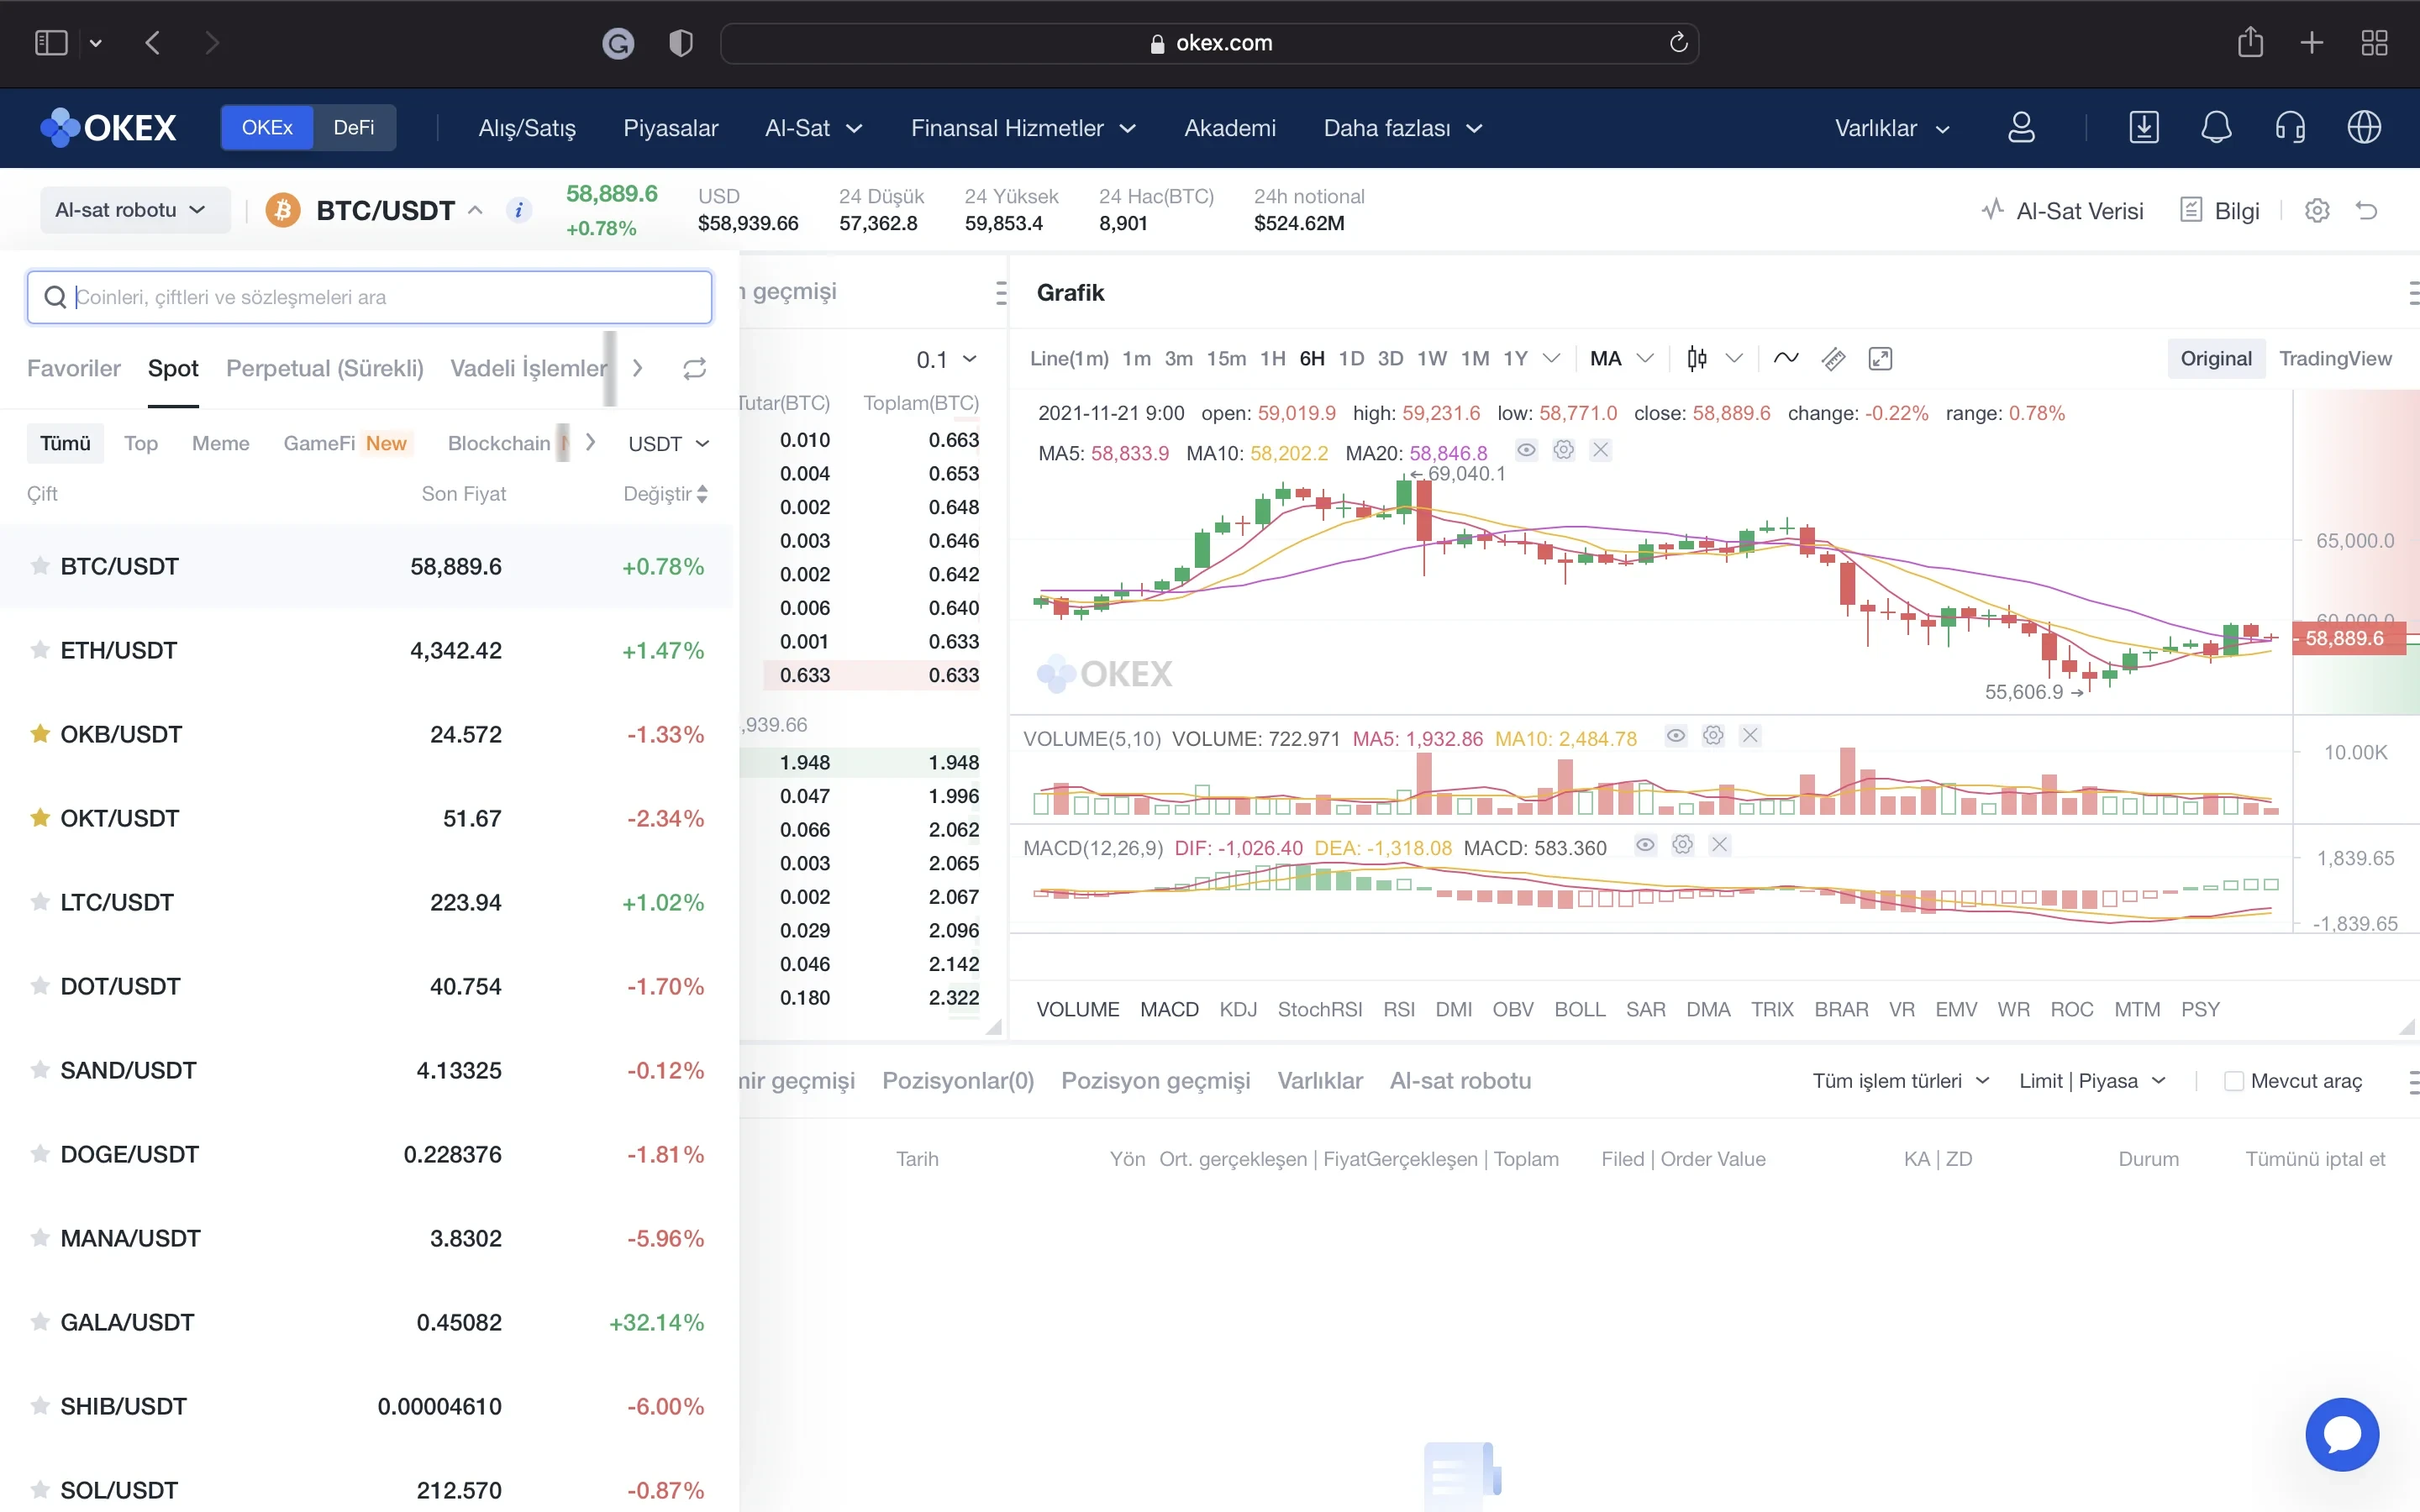The width and height of the screenshot is (2420, 1512).
Task: Click the privacy shield icon
Action: click(x=681, y=42)
